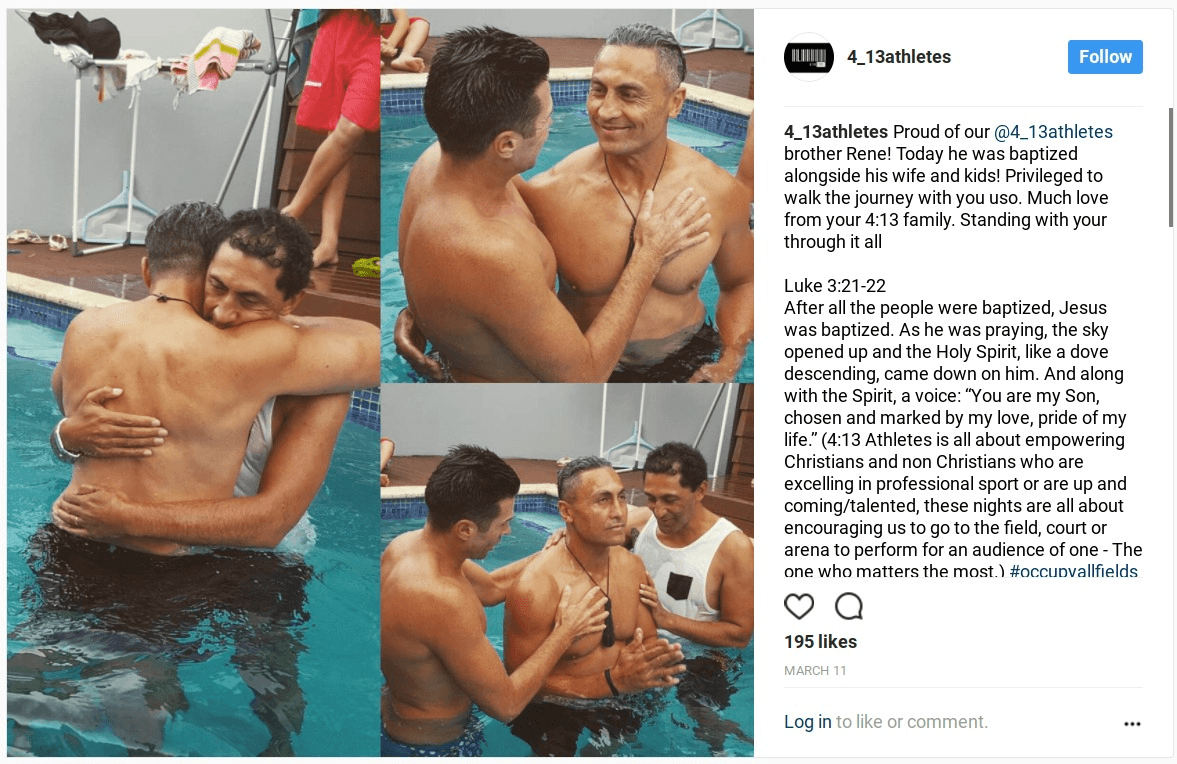Click the bold 4_13athletes caption author name

835,131
